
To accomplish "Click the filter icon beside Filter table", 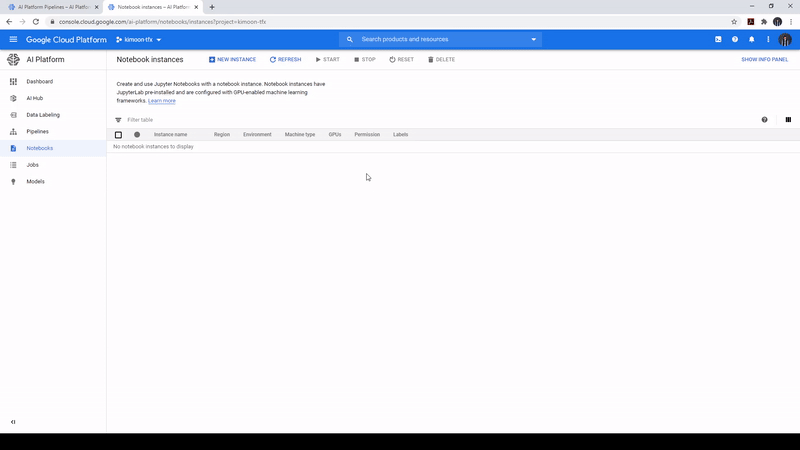I will click(118, 120).
